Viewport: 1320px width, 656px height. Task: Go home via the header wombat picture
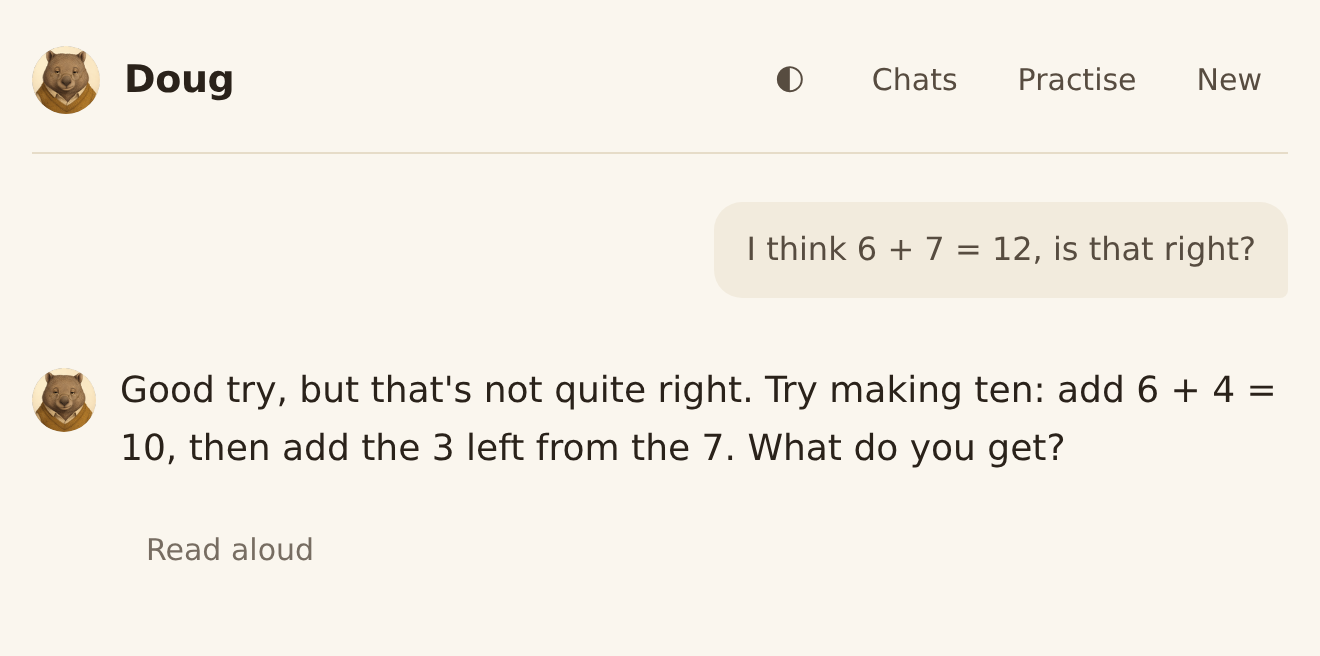[66, 80]
